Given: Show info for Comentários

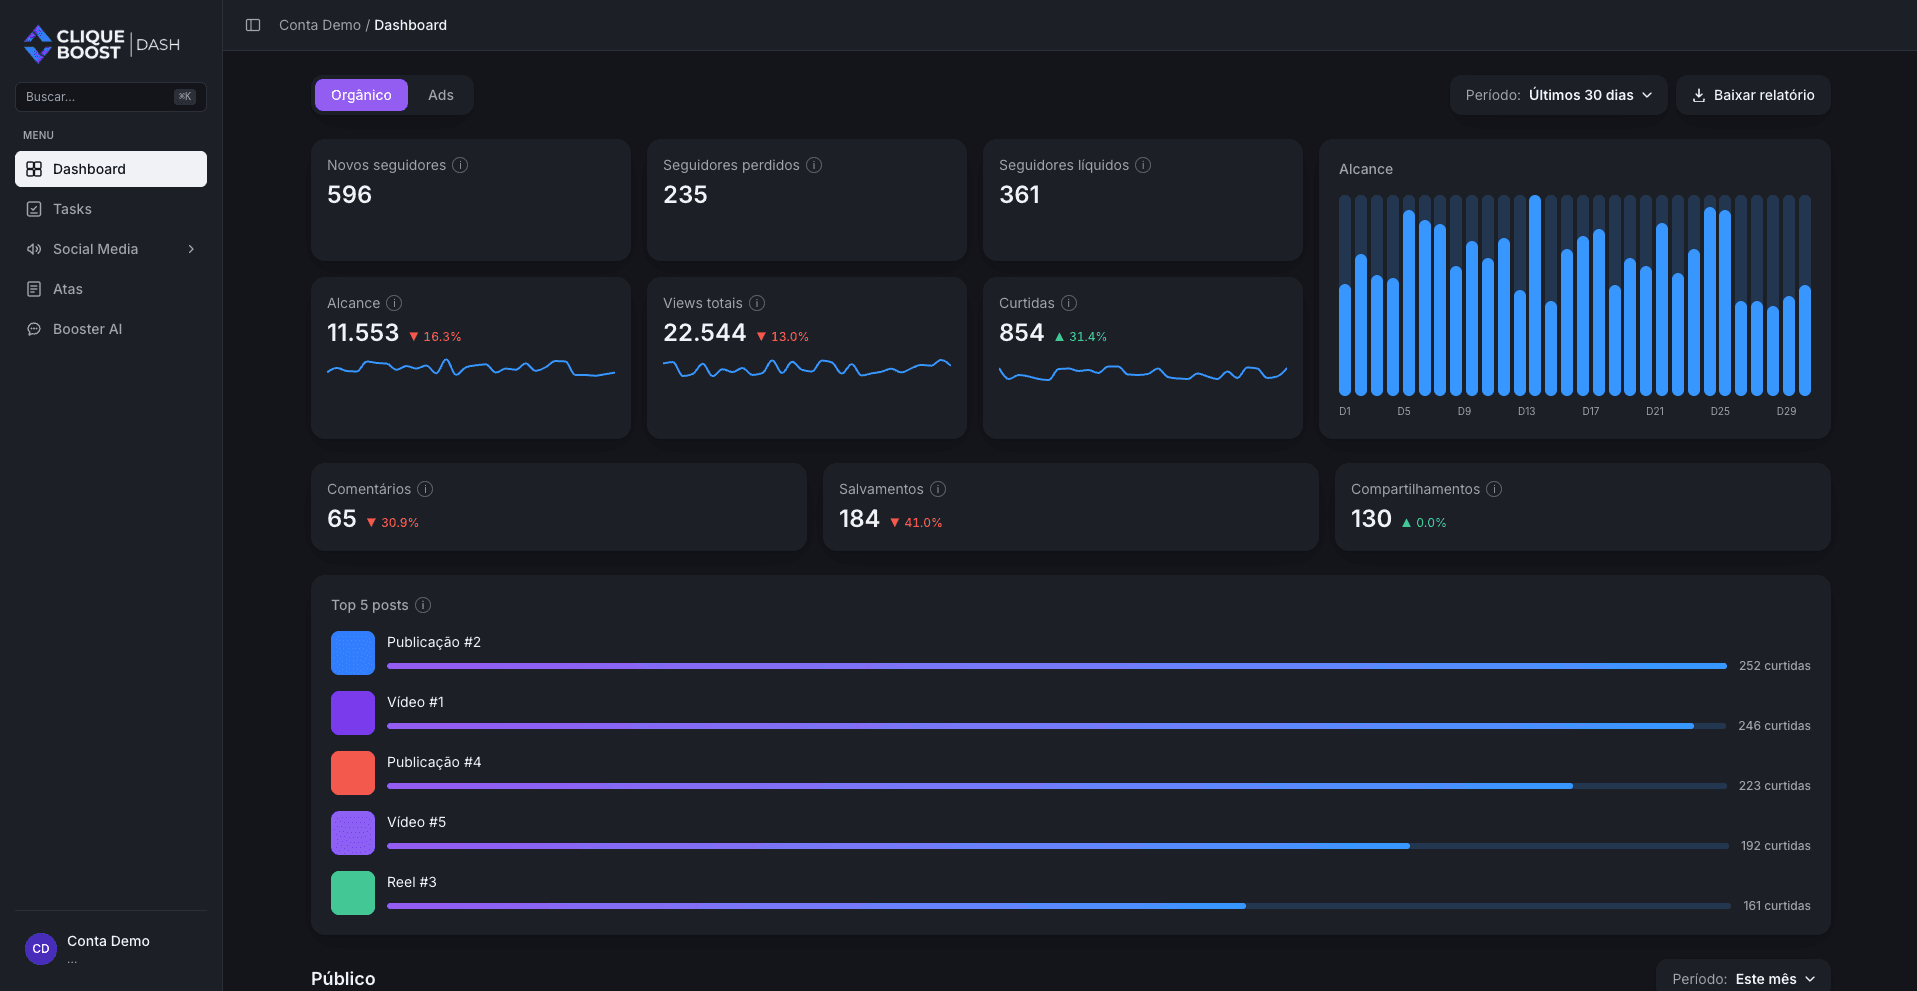Looking at the screenshot, I should pos(425,489).
